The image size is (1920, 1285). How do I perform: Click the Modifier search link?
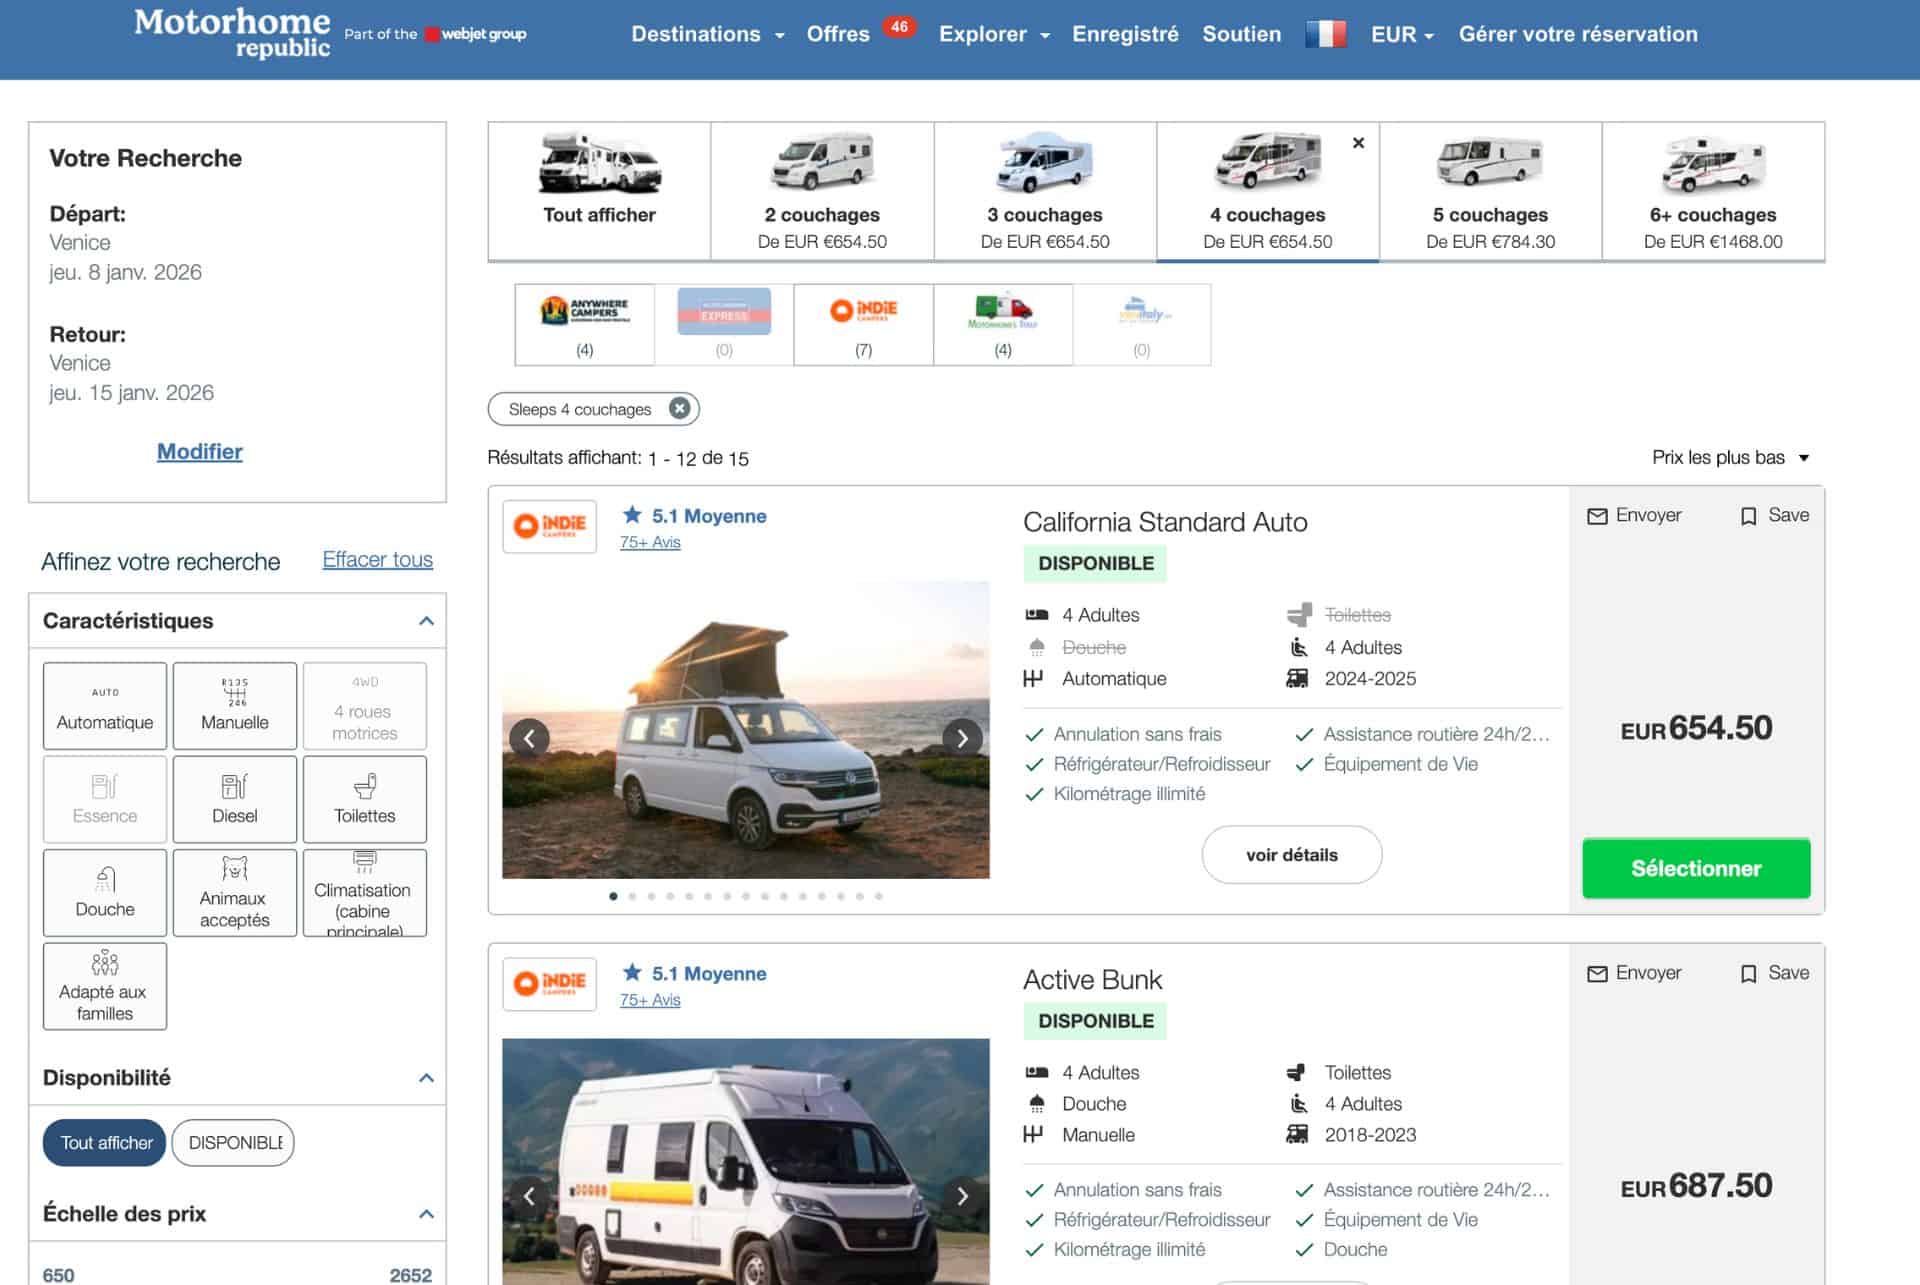coord(200,452)
